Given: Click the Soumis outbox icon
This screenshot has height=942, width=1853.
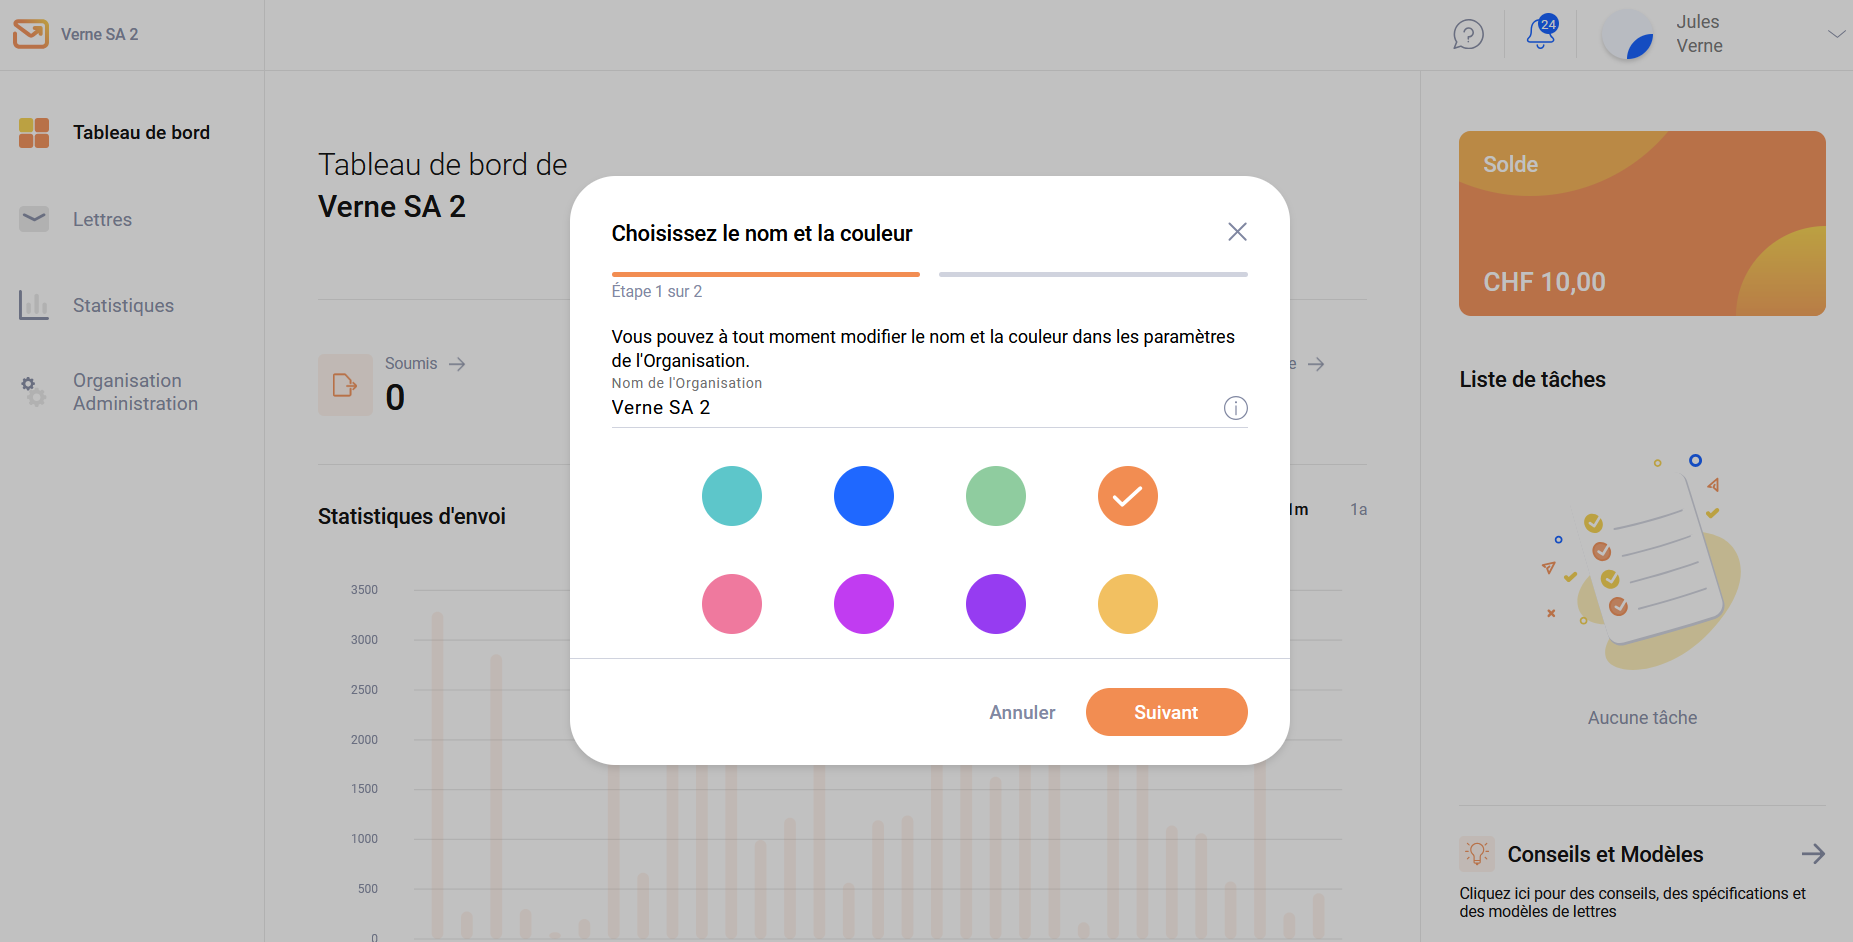Looking at the screenshot, I should click(x=345, y=385).
